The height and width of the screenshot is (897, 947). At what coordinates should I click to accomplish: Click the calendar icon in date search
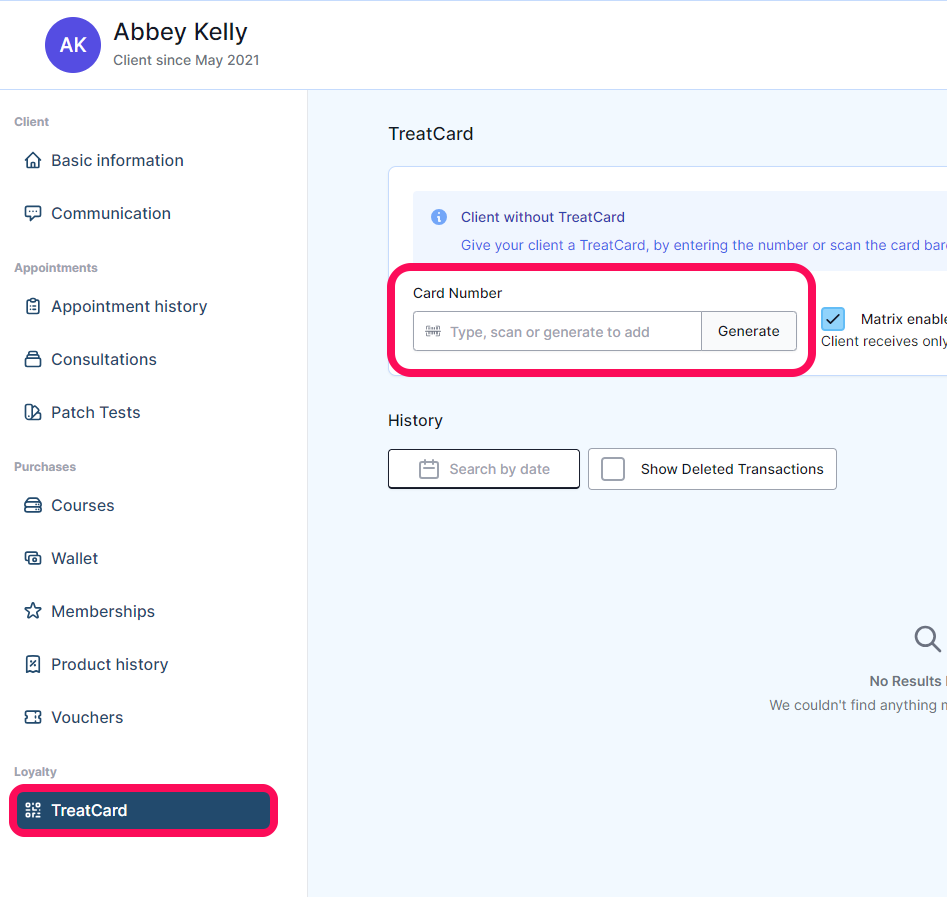click(x=429, y=469)
